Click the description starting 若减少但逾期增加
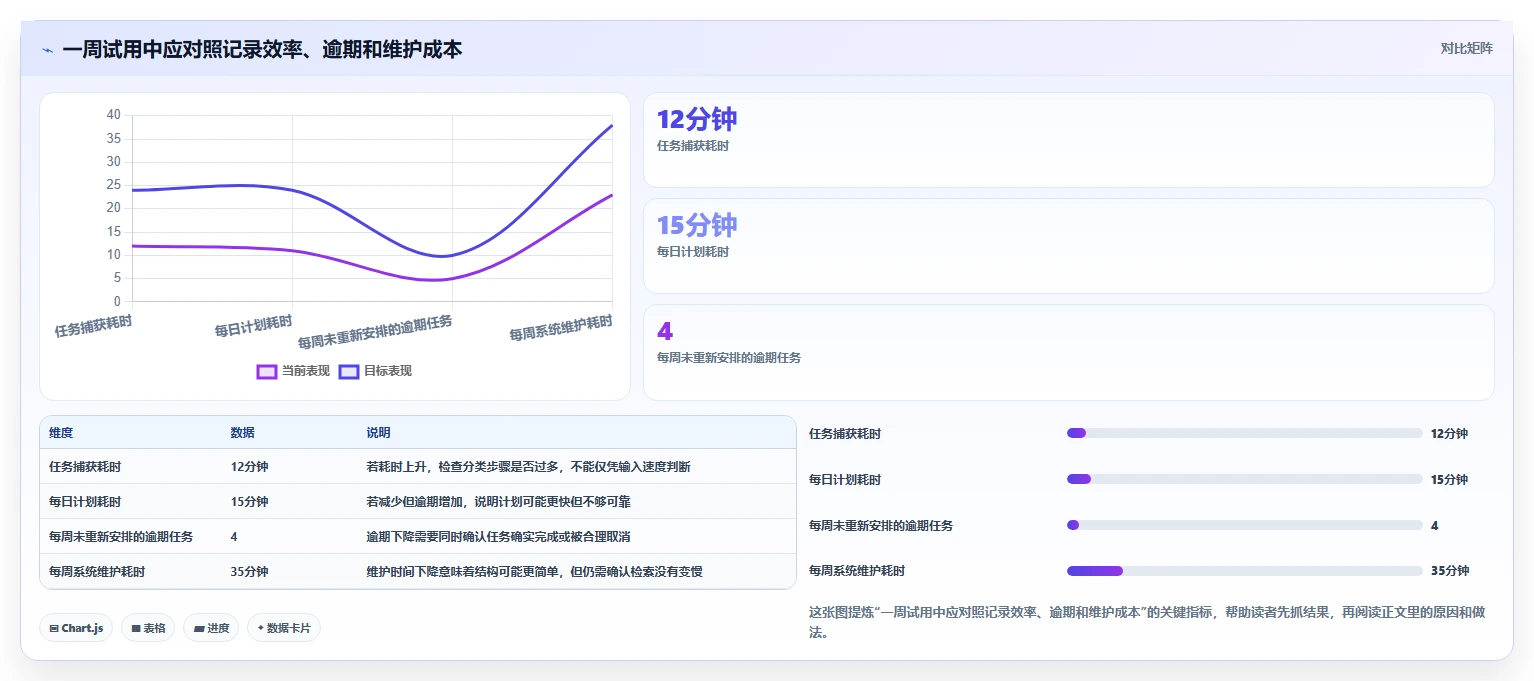 pyautogui.click(x=498, y=502)
